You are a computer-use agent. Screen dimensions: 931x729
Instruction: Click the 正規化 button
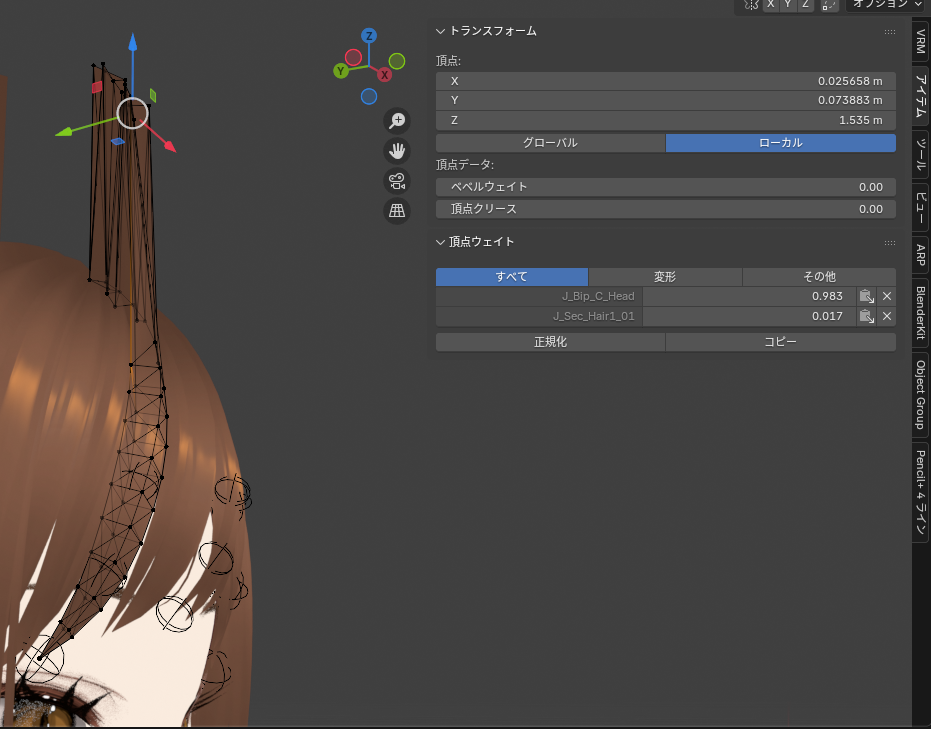point(550,342)
